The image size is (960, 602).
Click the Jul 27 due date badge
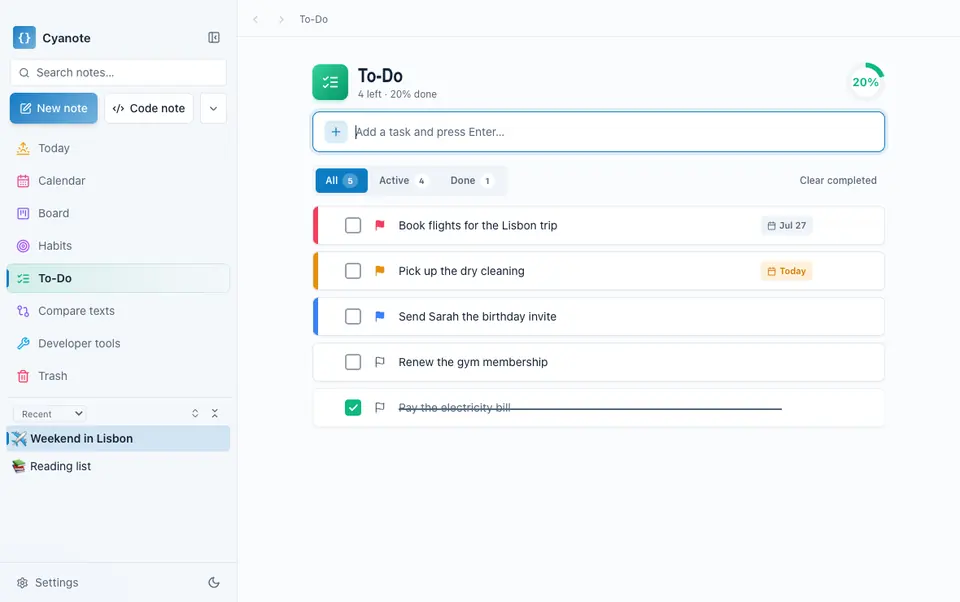click(x=787, y=225)
